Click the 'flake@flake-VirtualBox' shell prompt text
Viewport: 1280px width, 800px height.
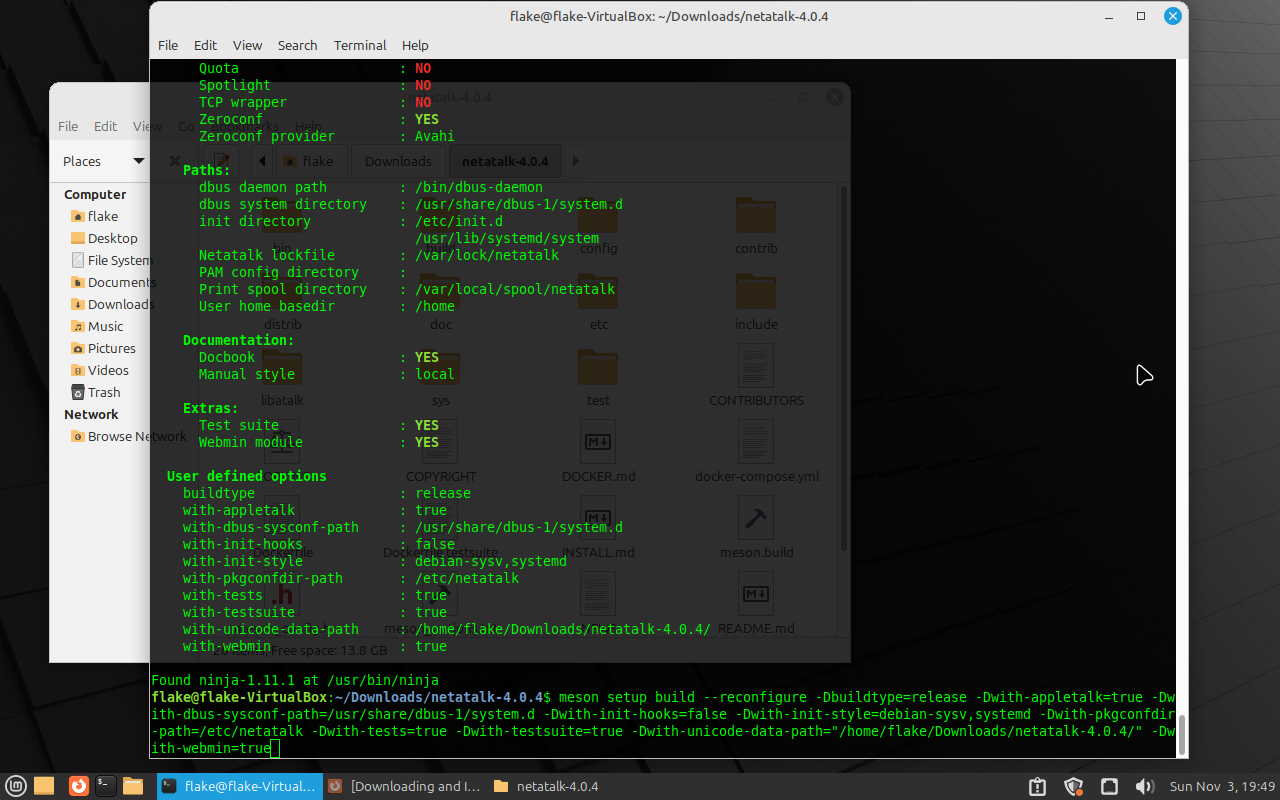point(239,697)
